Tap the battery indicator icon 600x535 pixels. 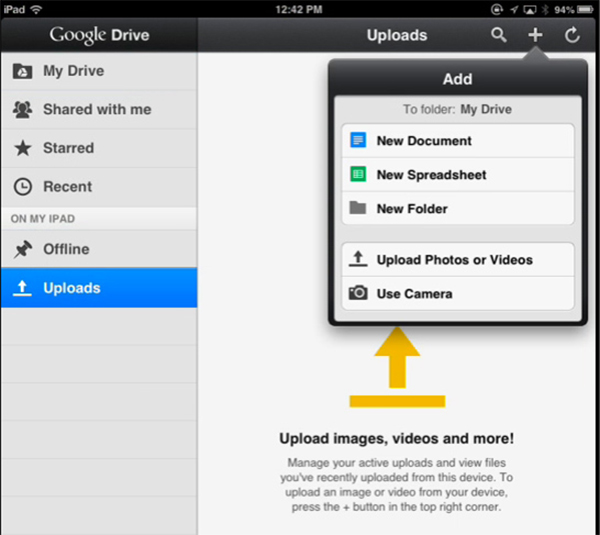click(x=585, y=9)
